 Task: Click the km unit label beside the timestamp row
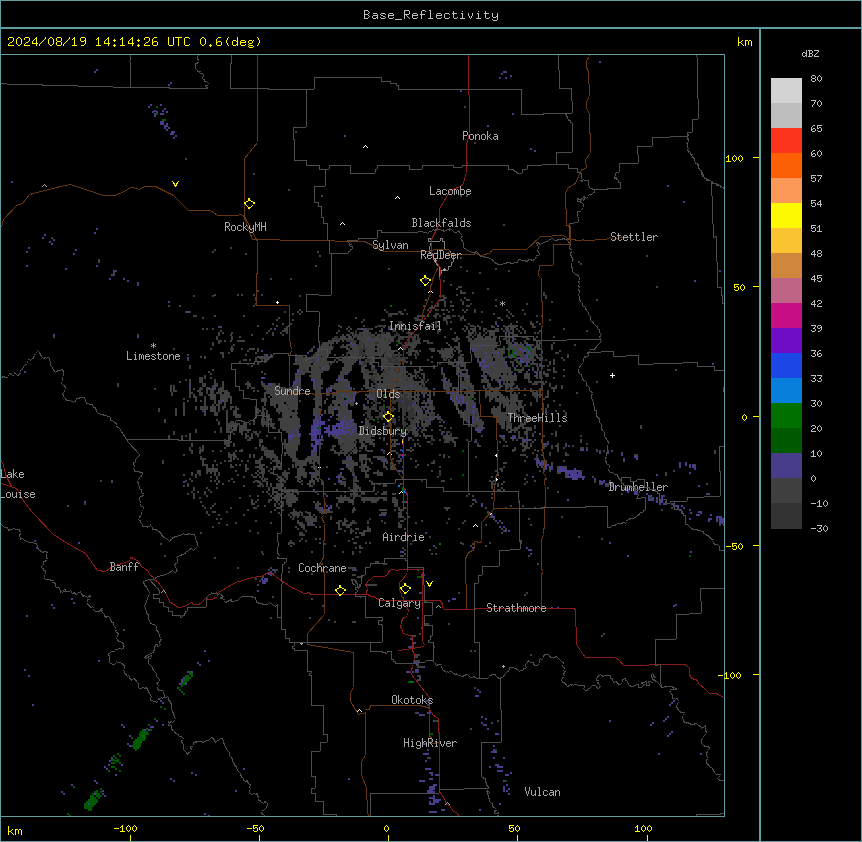pos(745,42)
